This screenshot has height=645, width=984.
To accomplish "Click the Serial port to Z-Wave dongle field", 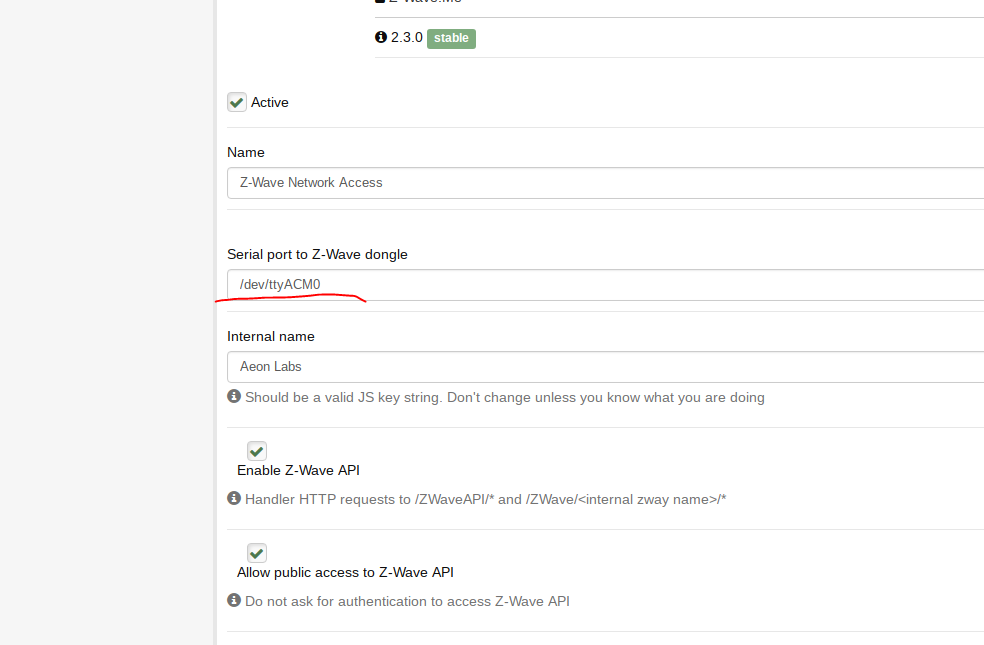I will (x=605, y=285).
